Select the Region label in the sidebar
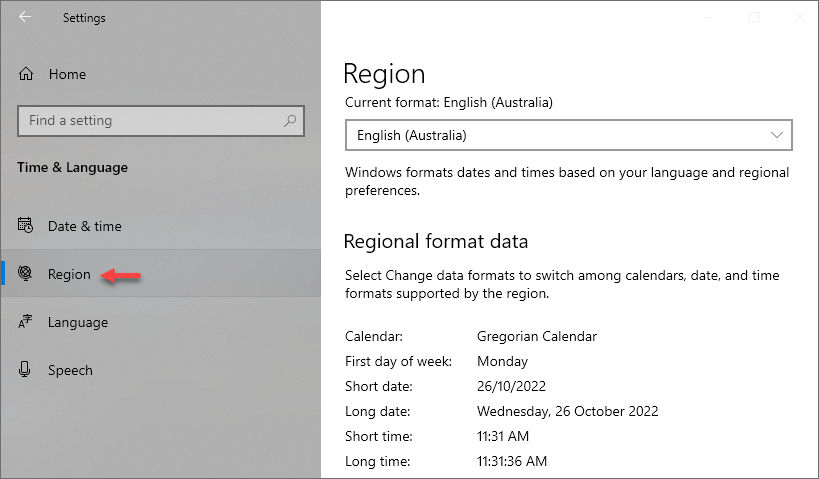 click(69, 274)
